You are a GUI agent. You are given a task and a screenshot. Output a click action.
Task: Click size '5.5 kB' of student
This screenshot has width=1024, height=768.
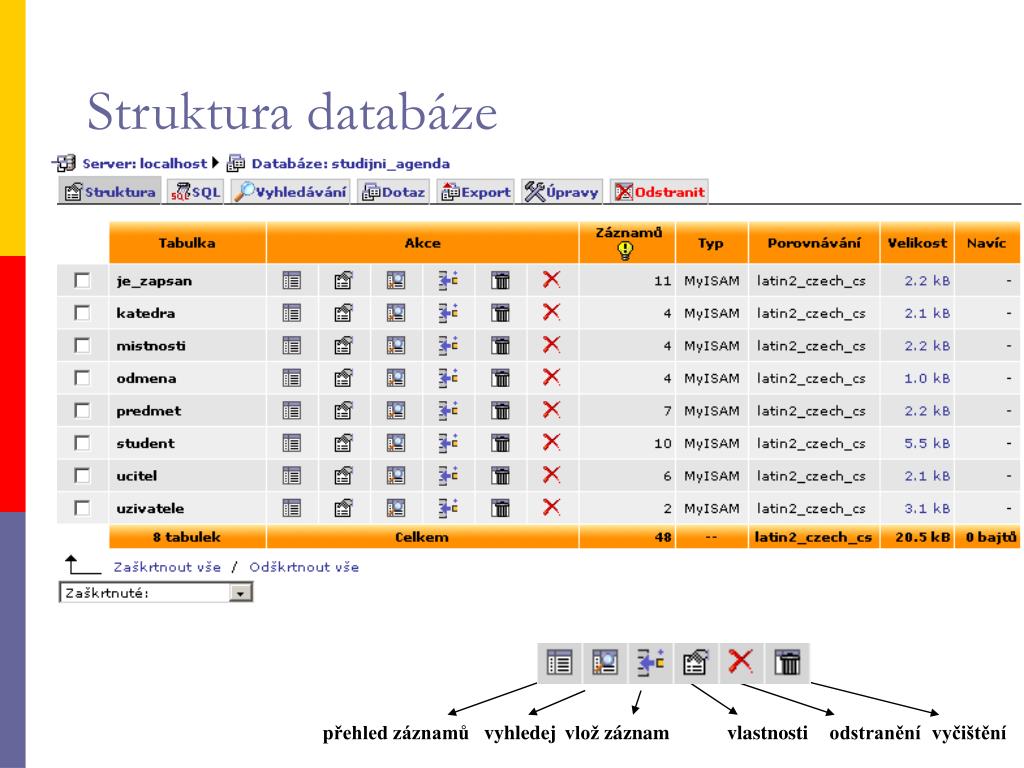[x=927, y=443]
